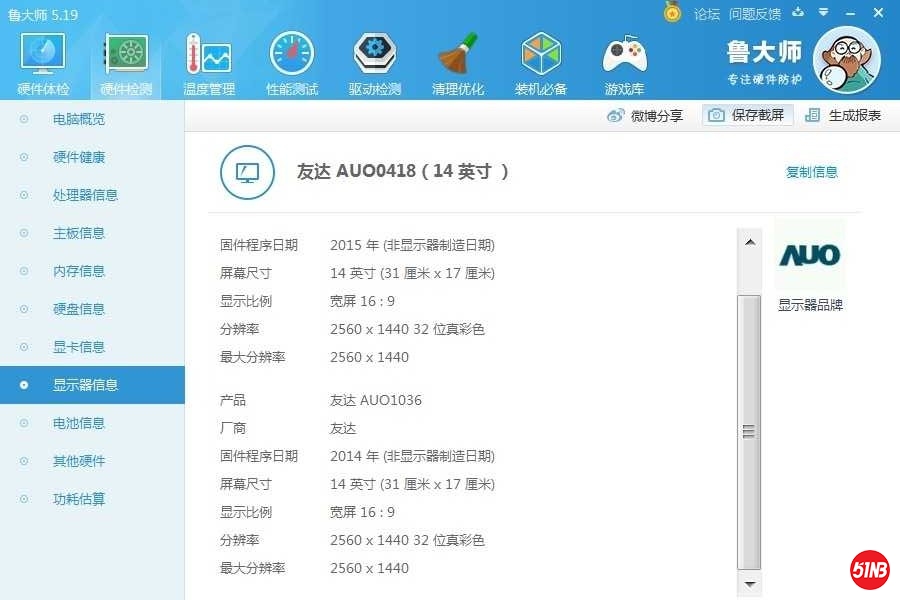Click the 厂商 label

(233, 428)
